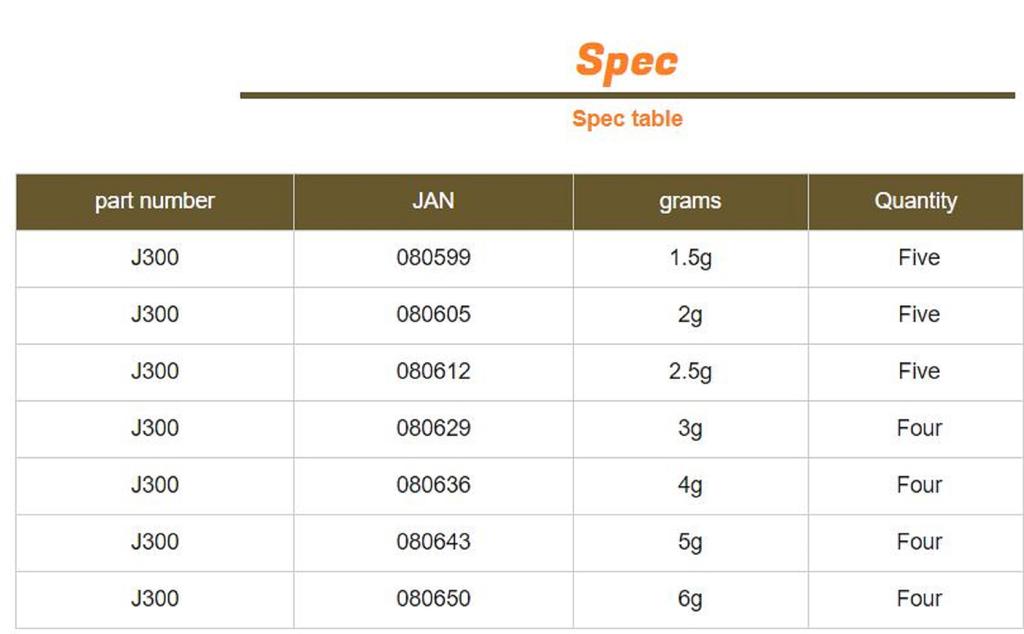Click the 080650 JAN cell
The width and height of the screenshot is (1024, 634).
433,599
